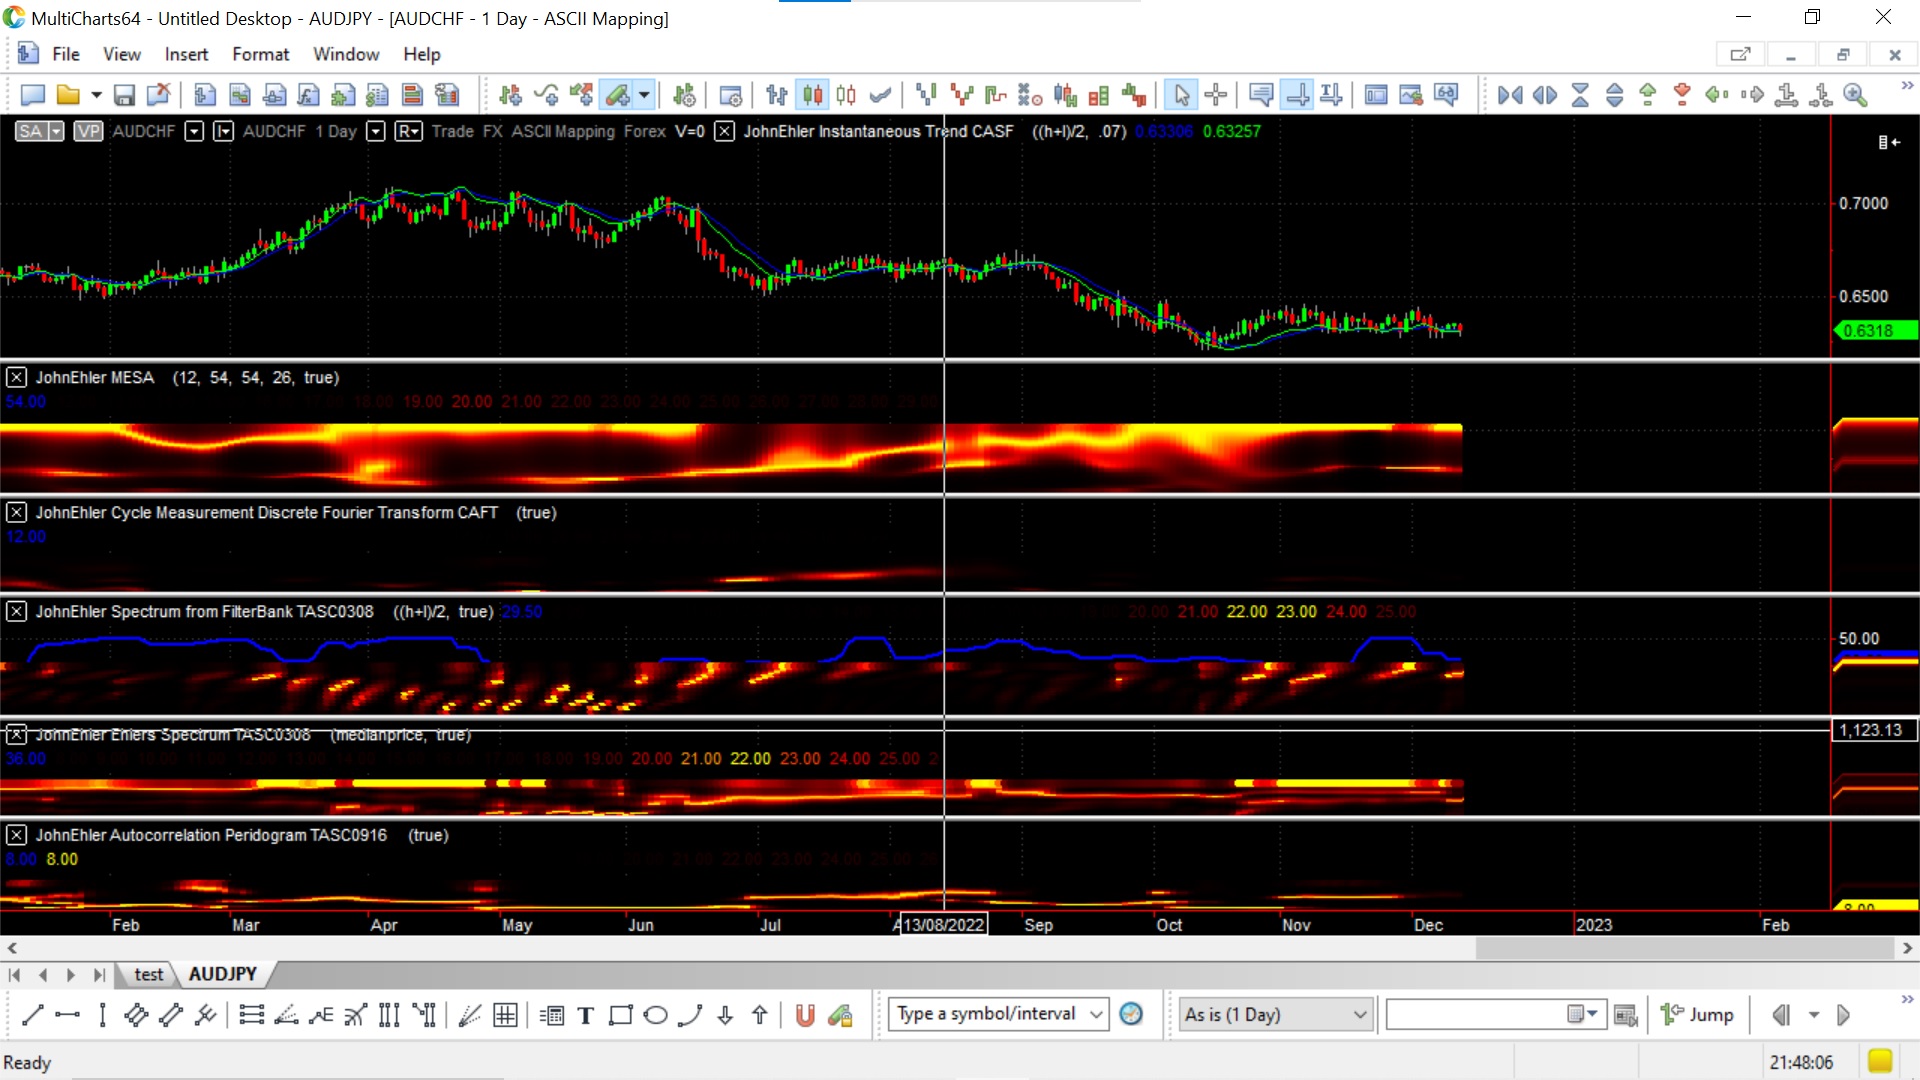The width and height of the screenshot is (1920, 1080).
Task: Click the horizontal chart scrollbar thumb
Action: point(1683,948)
